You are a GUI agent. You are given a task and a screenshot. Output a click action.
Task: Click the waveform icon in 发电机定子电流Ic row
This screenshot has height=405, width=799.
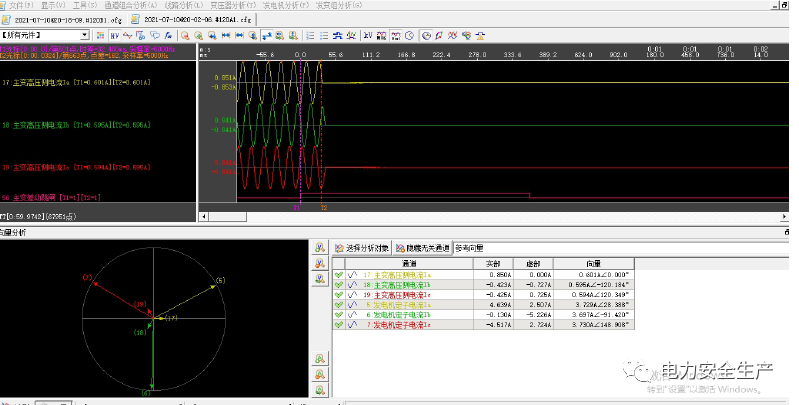coord(353,325)
